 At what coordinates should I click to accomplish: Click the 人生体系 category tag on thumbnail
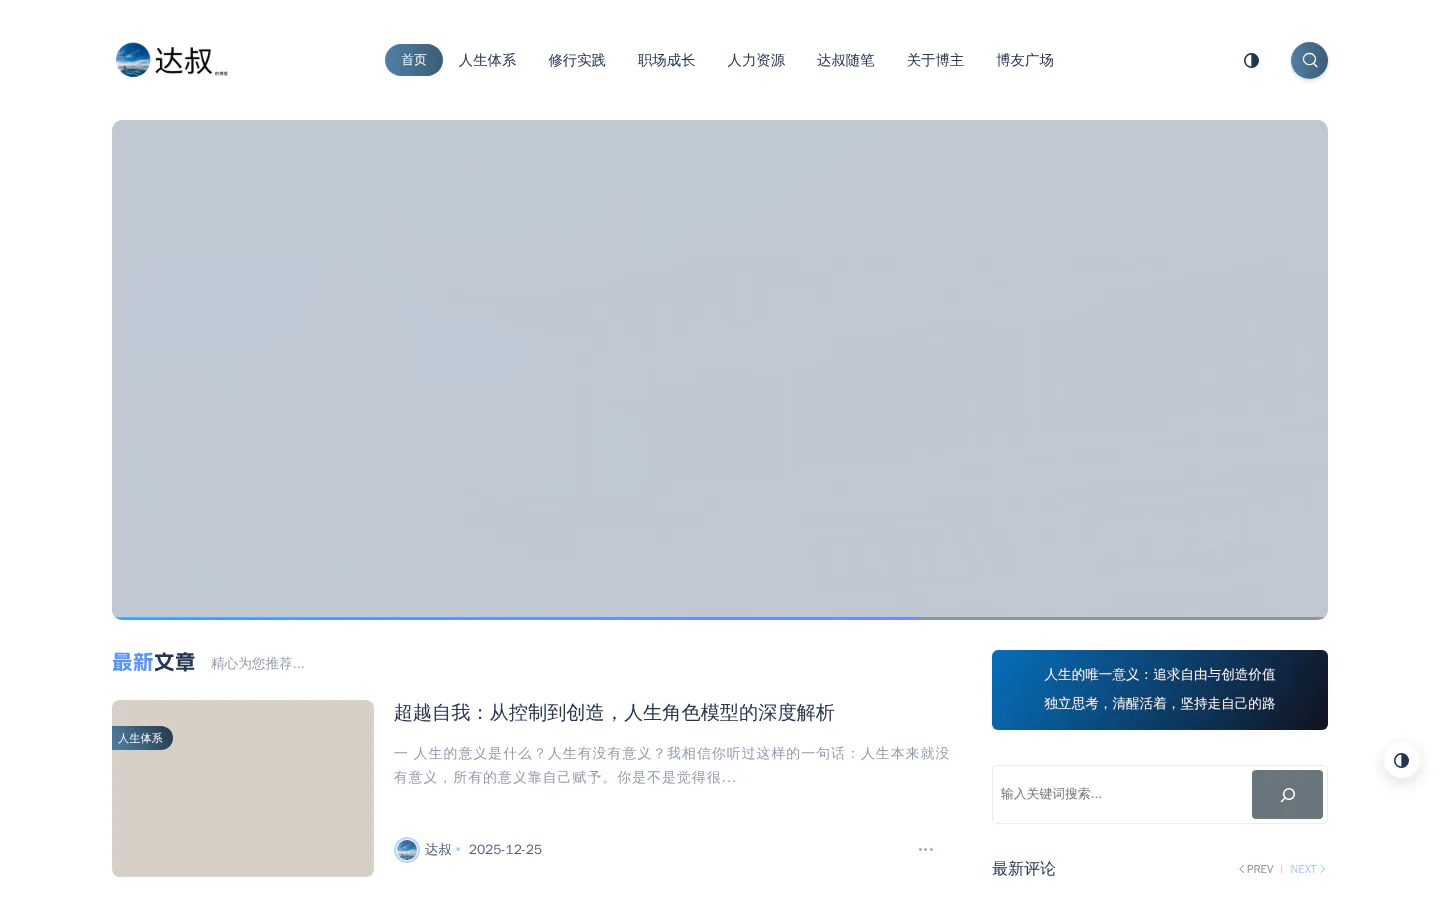coord(141,738)
